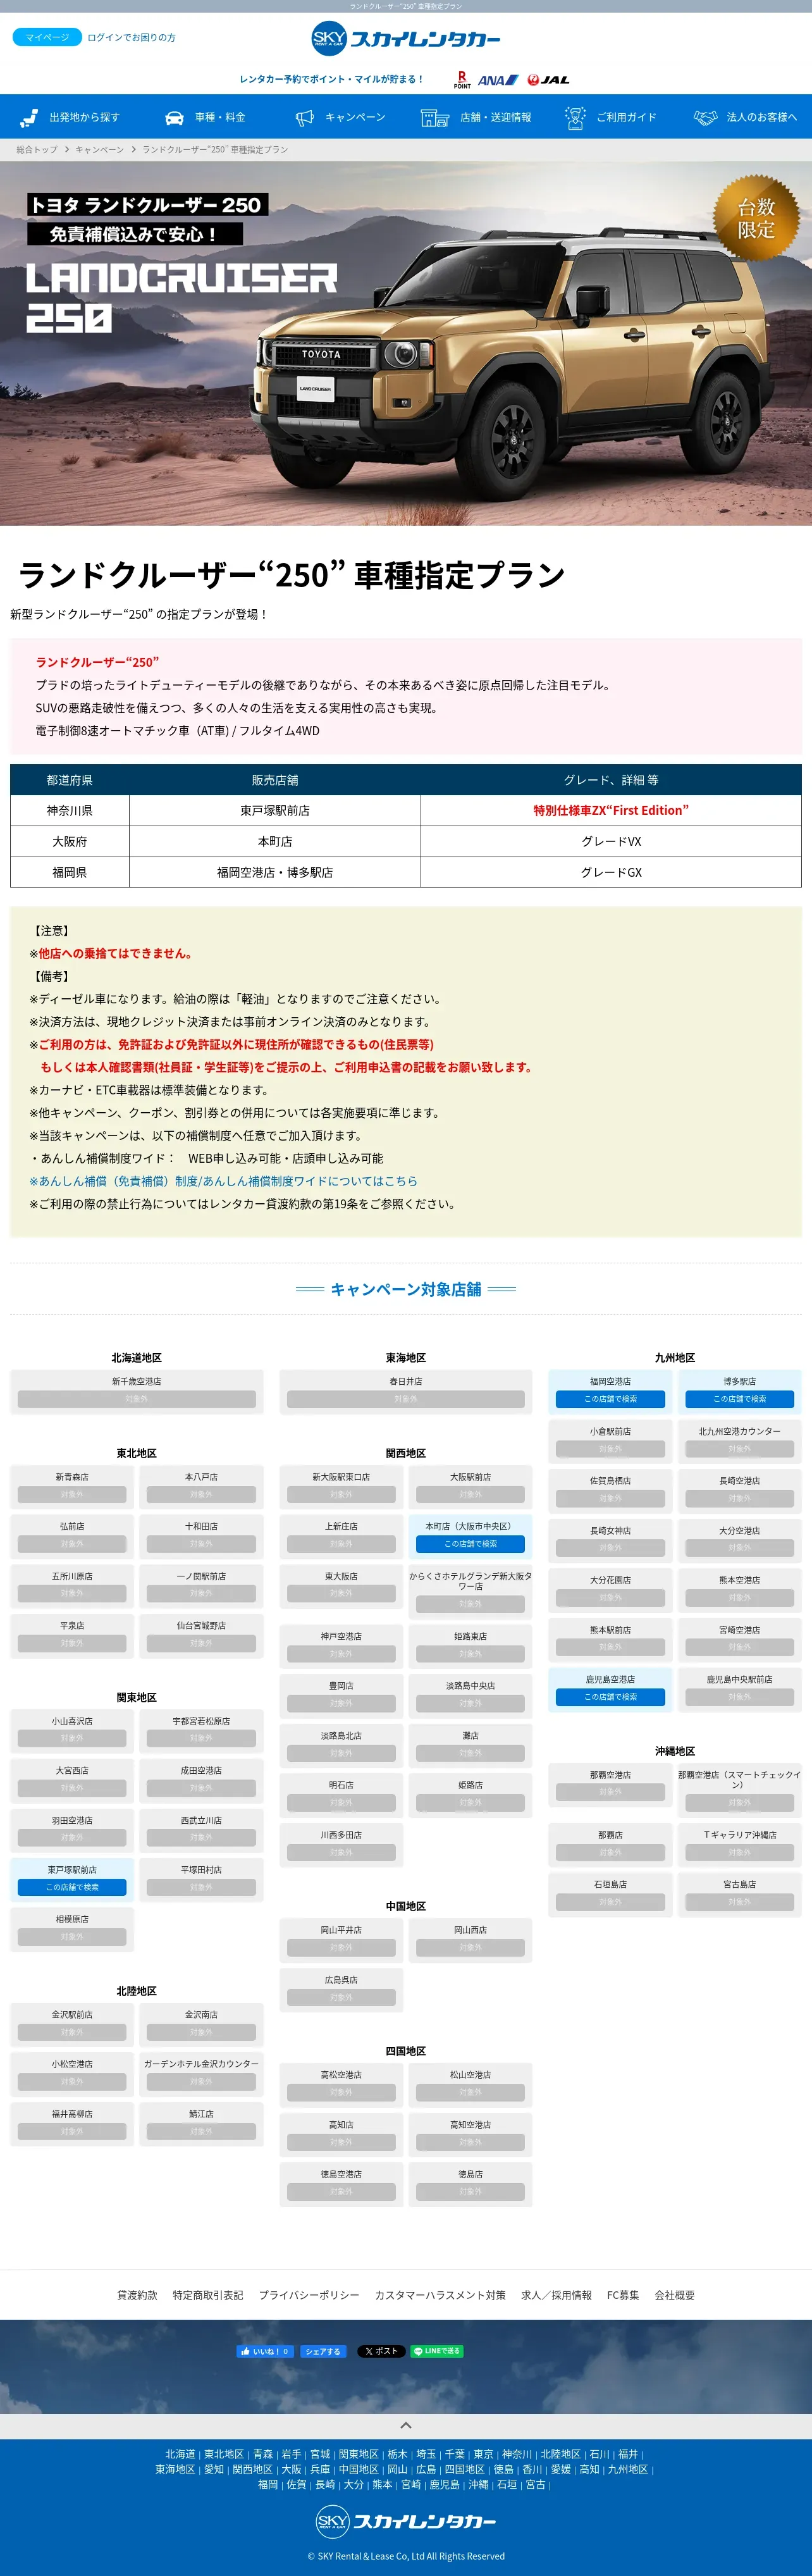Go to キャンペーン breadcrumb link
Viewport: 812px width, 2576px height.
(100, 150)
